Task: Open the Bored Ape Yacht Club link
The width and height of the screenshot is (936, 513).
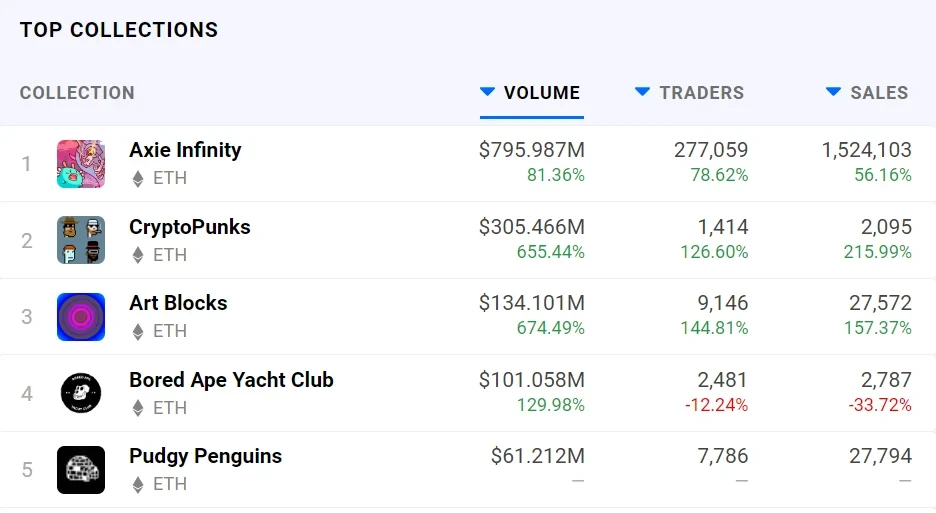Action: (x=231, y=380)
